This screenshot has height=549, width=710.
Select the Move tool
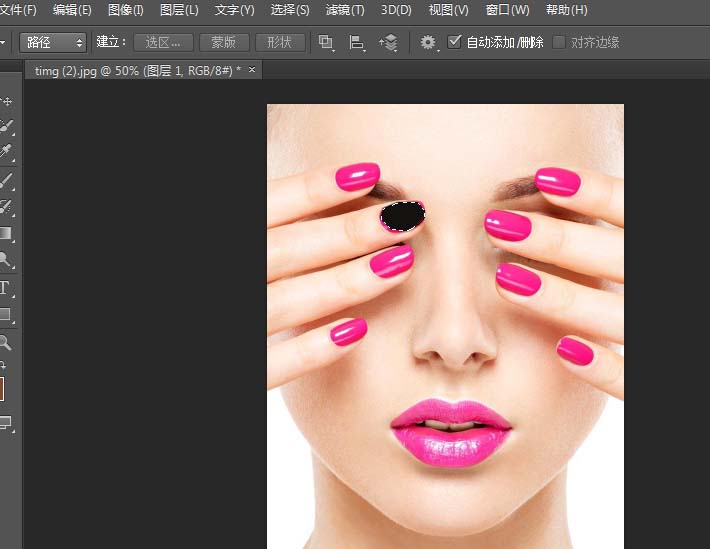(6, 101)
